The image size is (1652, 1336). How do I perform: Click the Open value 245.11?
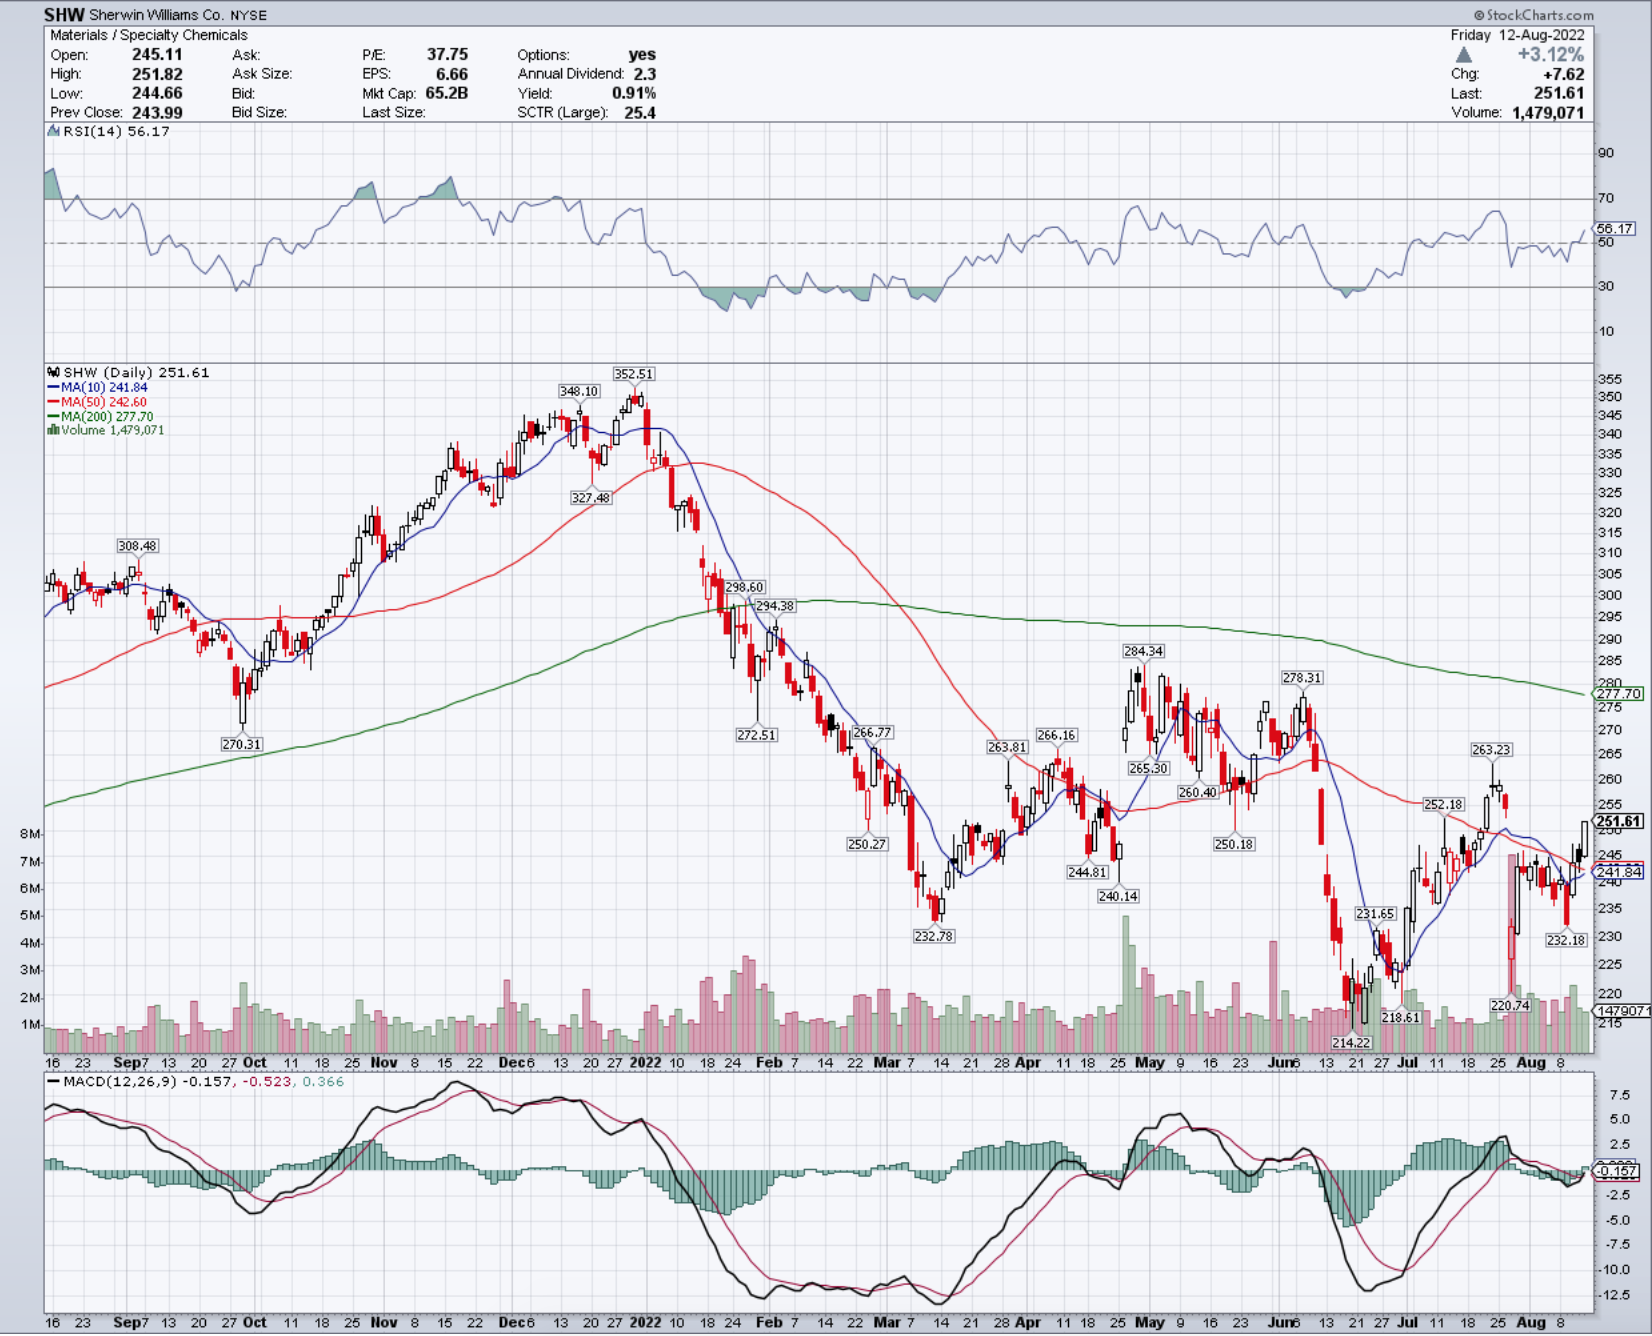157,55
